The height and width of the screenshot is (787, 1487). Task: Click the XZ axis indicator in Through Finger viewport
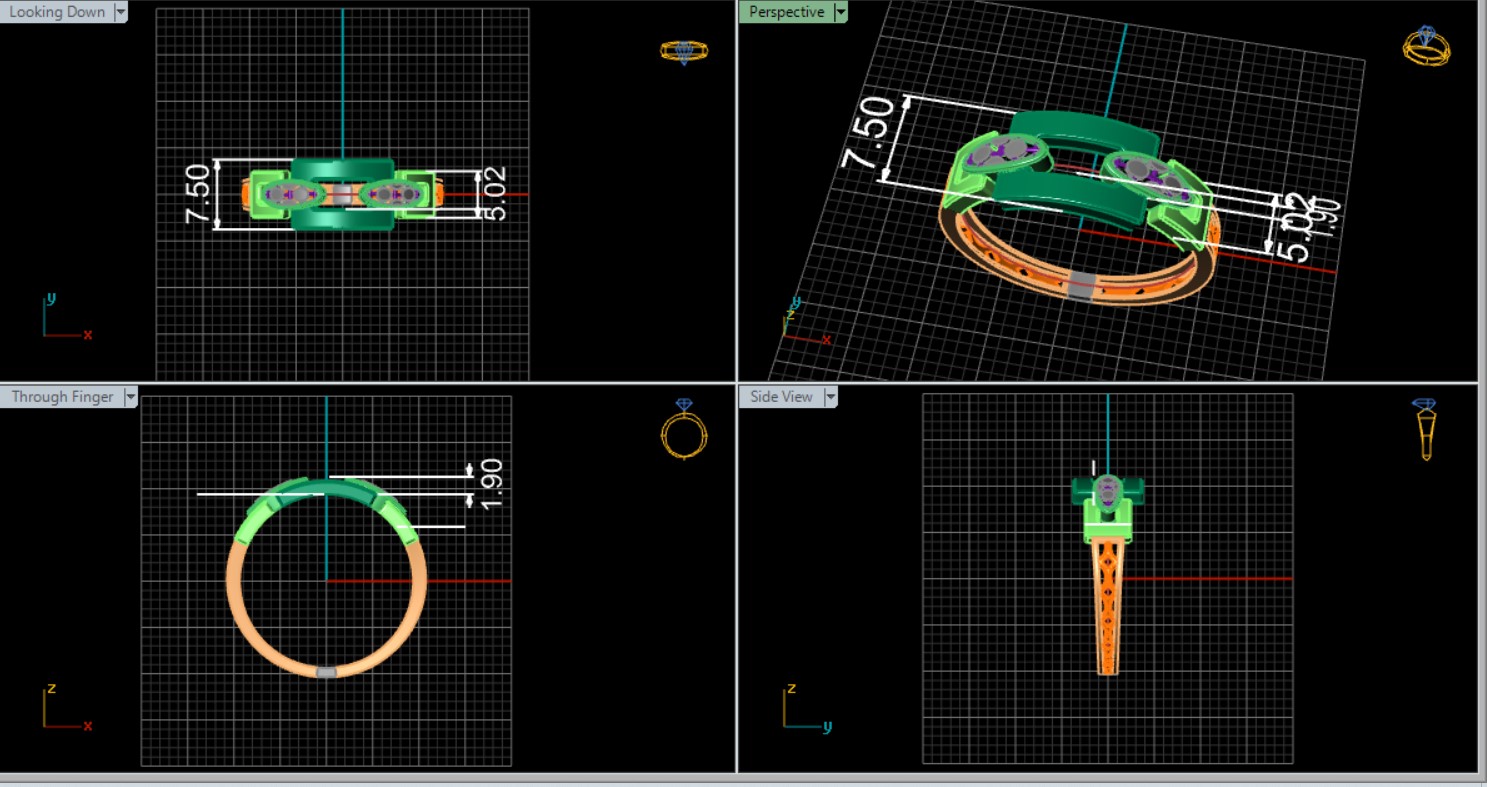(64, 709)
